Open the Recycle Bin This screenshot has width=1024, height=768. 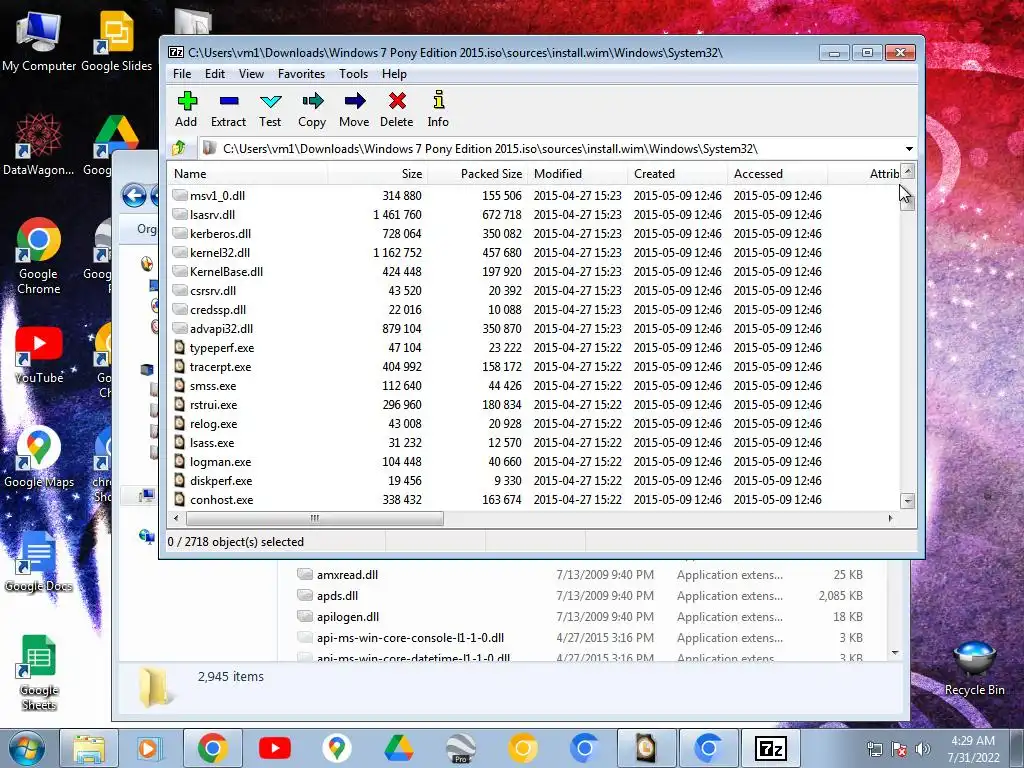[x=974, y=667]
